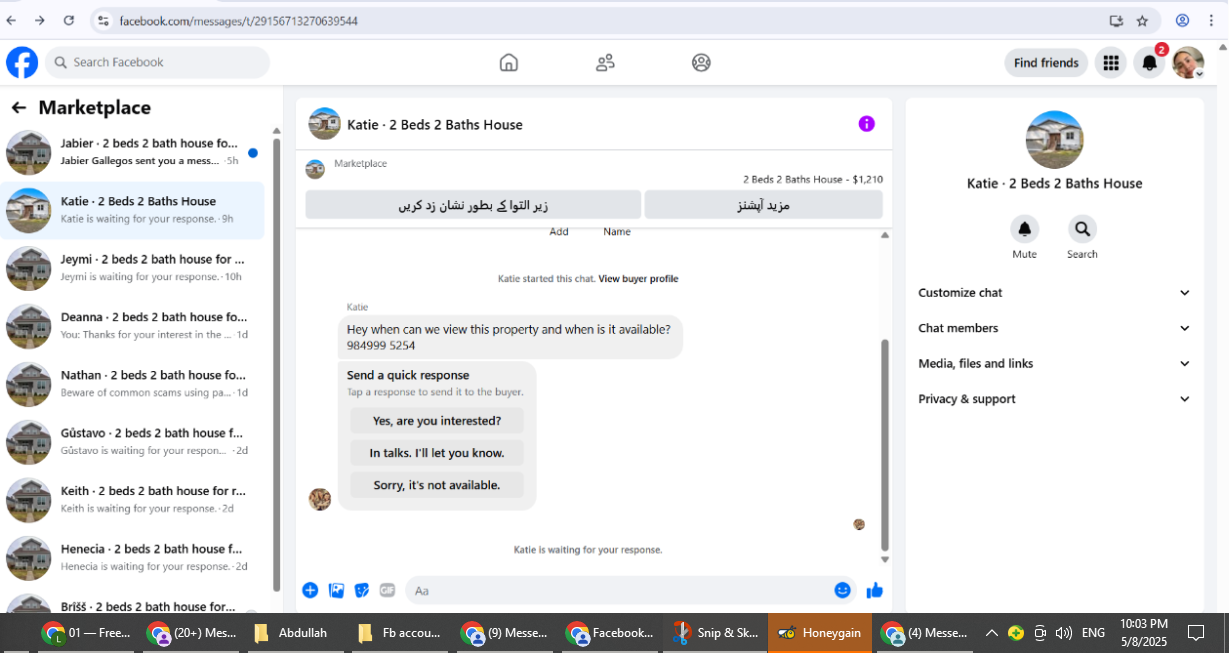
Task: Click the Urdu 'more options' button
Action: [x=763, y=205]
